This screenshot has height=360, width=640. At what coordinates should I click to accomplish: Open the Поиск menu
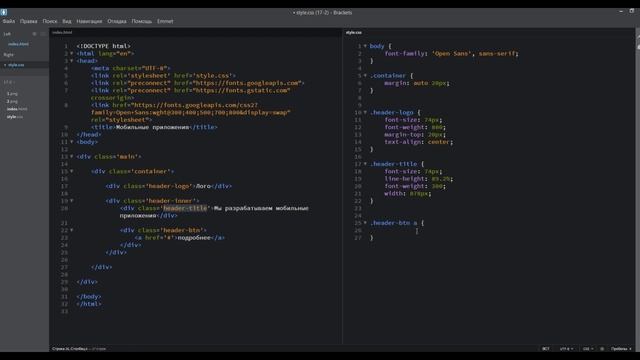click(x=50, y=21)
